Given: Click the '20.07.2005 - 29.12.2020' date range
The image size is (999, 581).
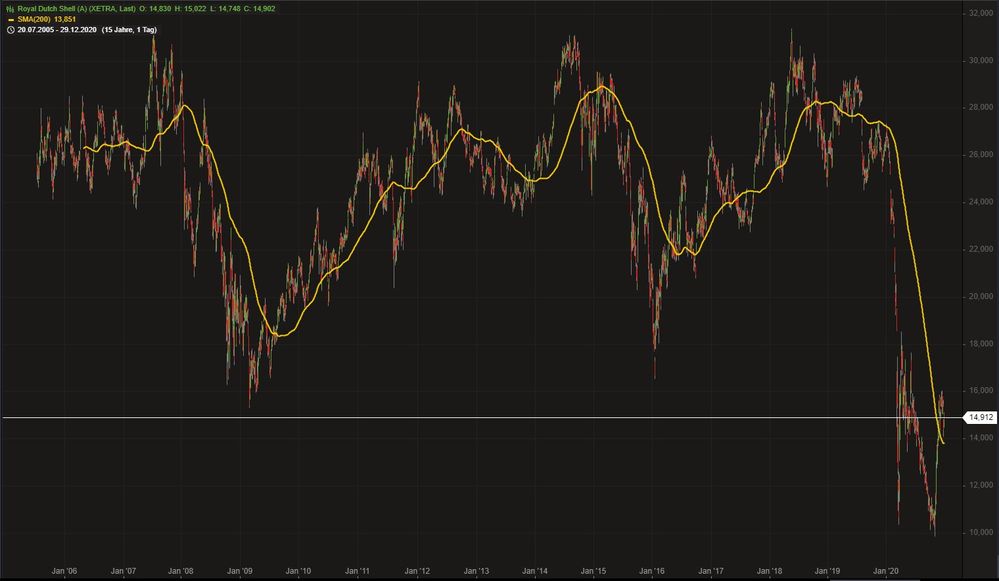Looking at the screenshot, I should 57,30.
